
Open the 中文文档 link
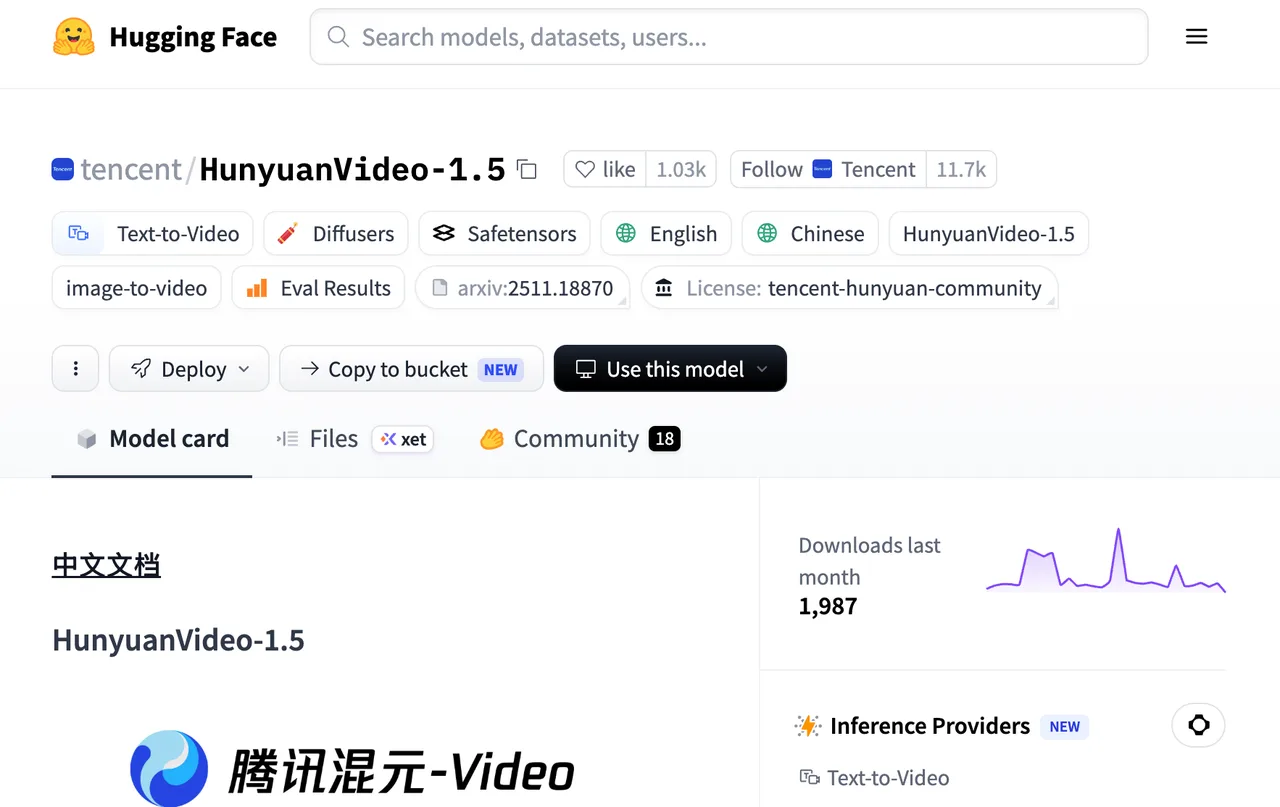[106, 565]
